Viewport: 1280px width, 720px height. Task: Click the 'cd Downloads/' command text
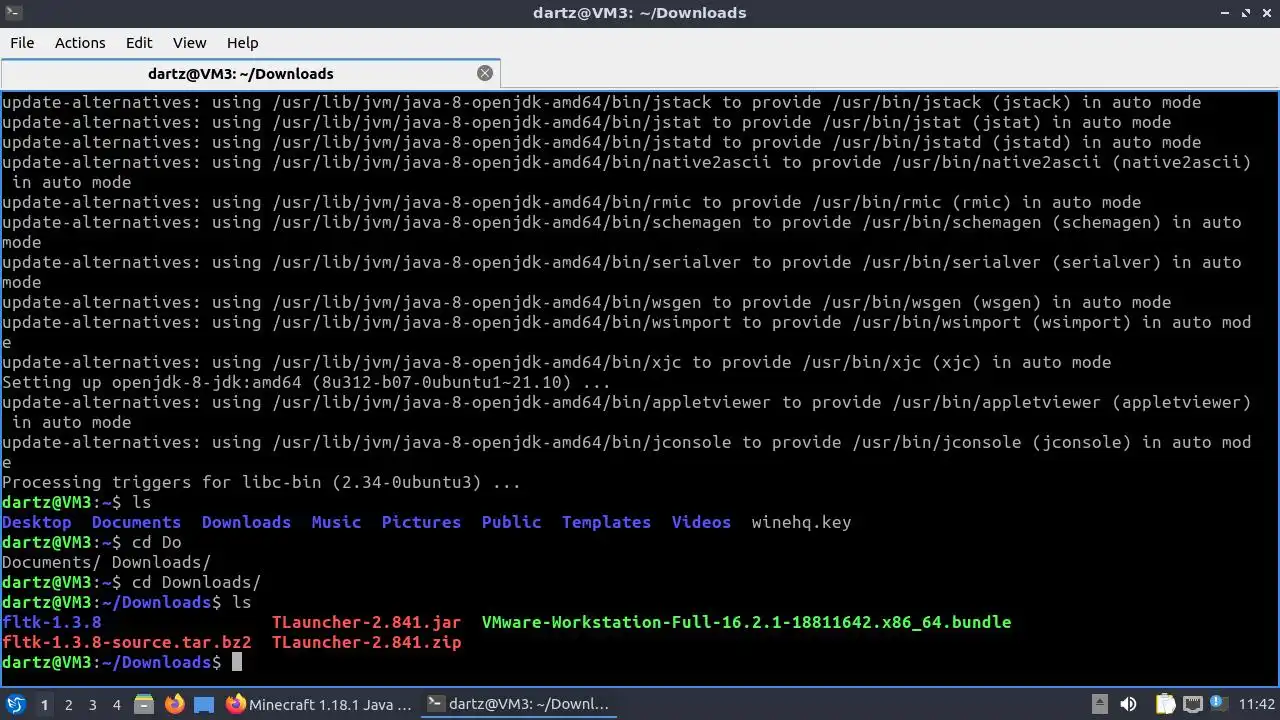(196, 582)
